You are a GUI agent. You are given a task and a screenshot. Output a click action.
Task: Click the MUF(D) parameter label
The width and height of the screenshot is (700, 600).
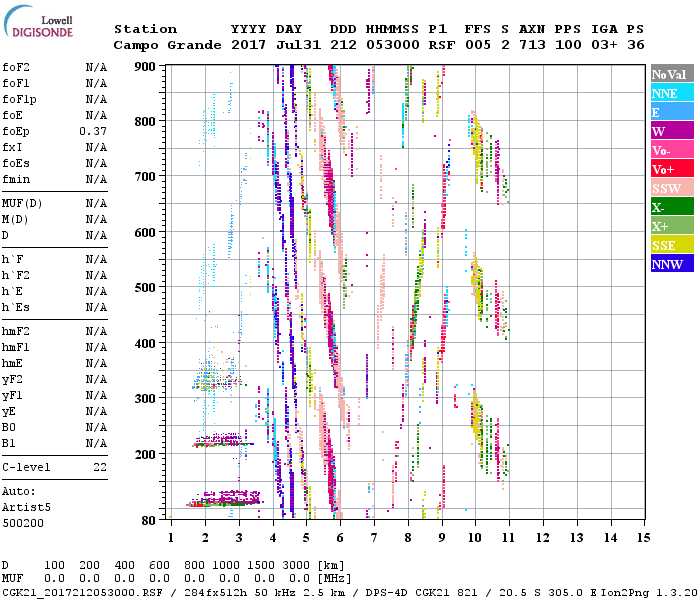click(x=20, y=203)
